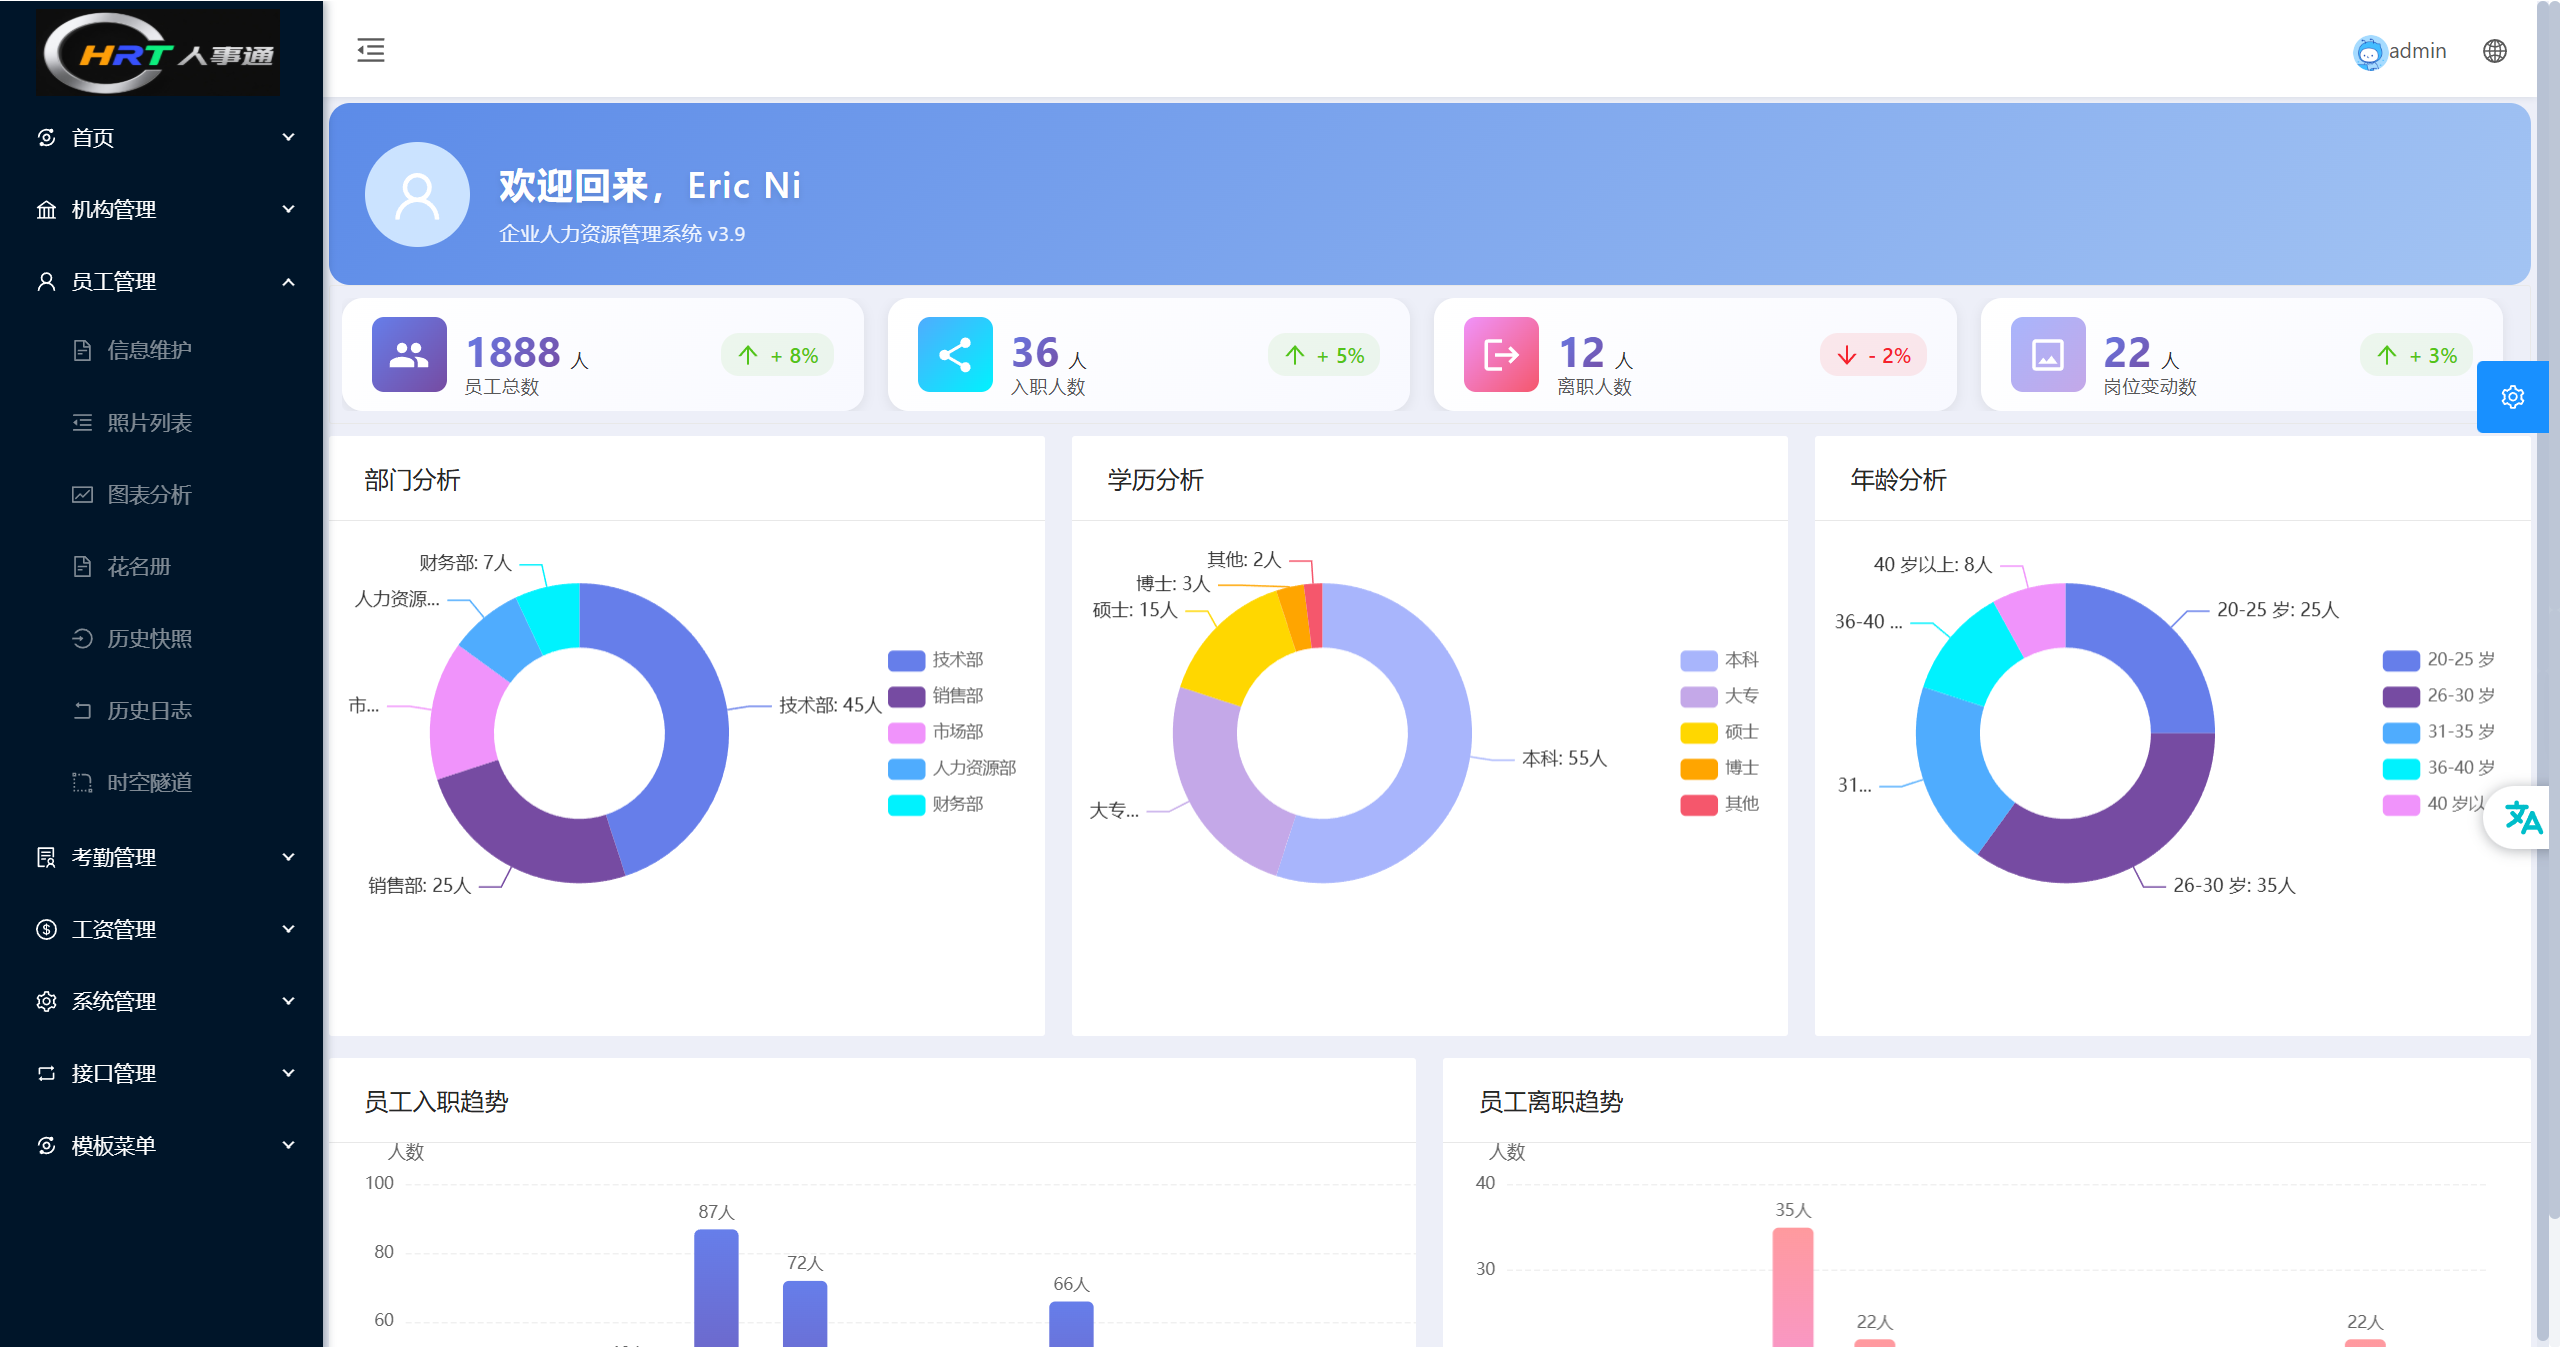Viewport: 2560px width, 1347px height.
Task: Open 图表分析 submenu item
Action: tap(162, 494)
